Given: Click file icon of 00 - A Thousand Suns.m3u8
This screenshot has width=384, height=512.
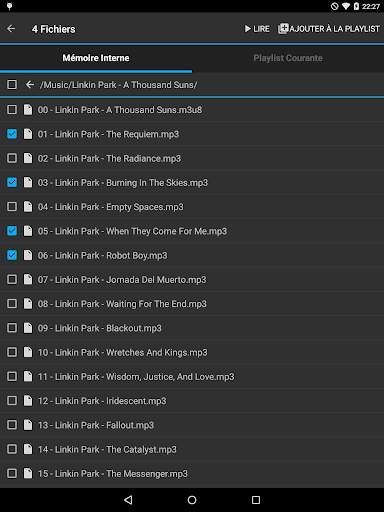Looking at the screenshot, I should (28, 110).
